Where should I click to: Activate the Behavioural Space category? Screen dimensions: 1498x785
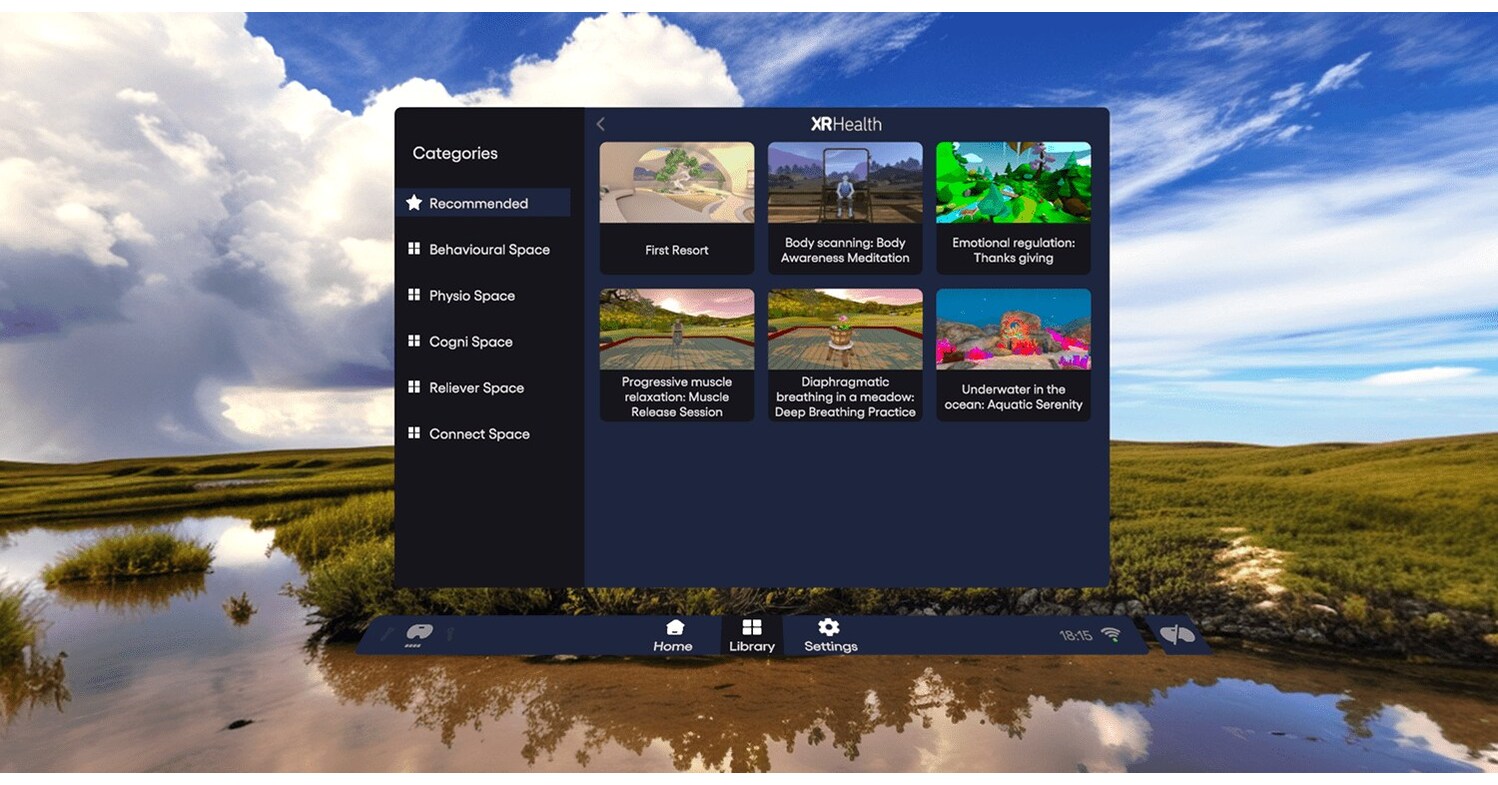coord(488,249)
